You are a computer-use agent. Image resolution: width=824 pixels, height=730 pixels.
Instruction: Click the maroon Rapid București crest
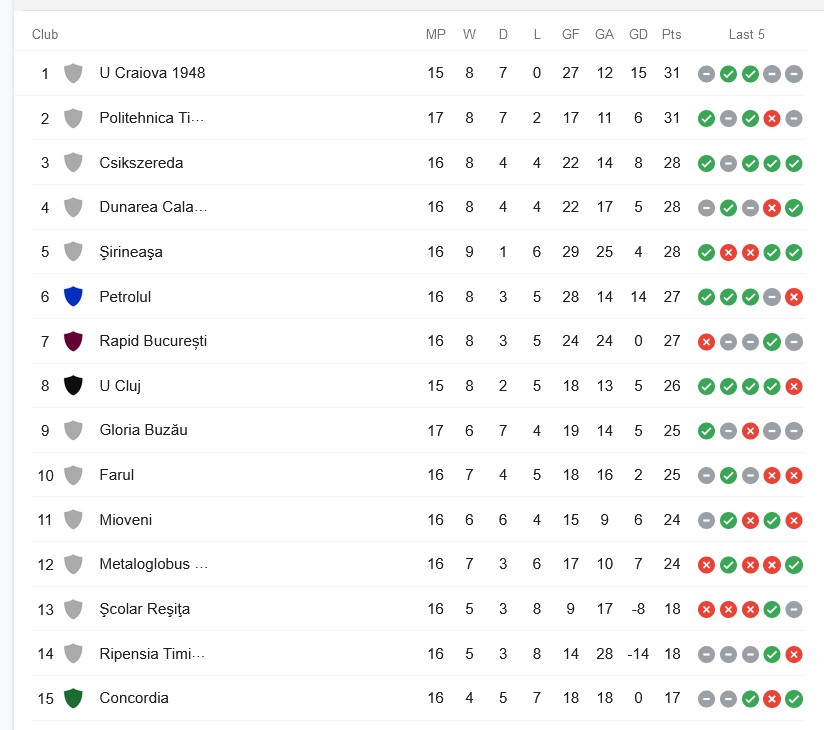coord(73,341)
